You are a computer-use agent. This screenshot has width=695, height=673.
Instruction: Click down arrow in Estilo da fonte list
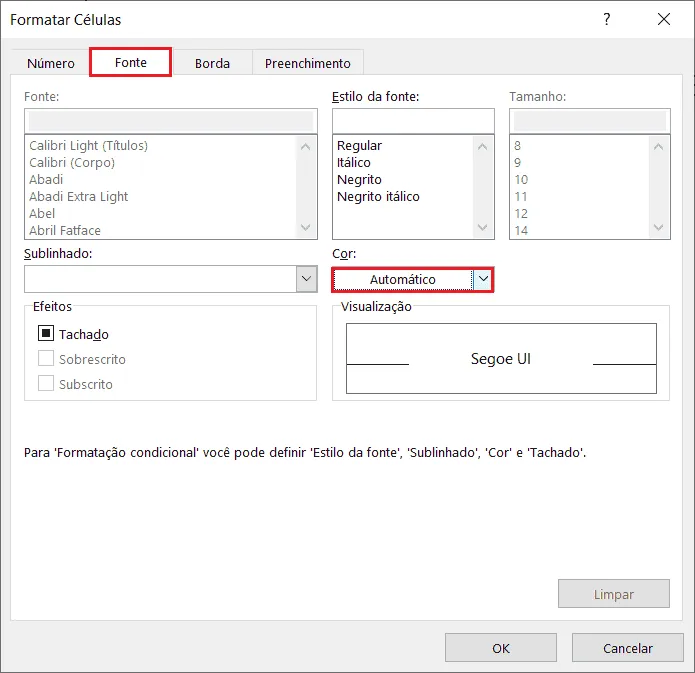pyautogui.click(x=482, y=227)
